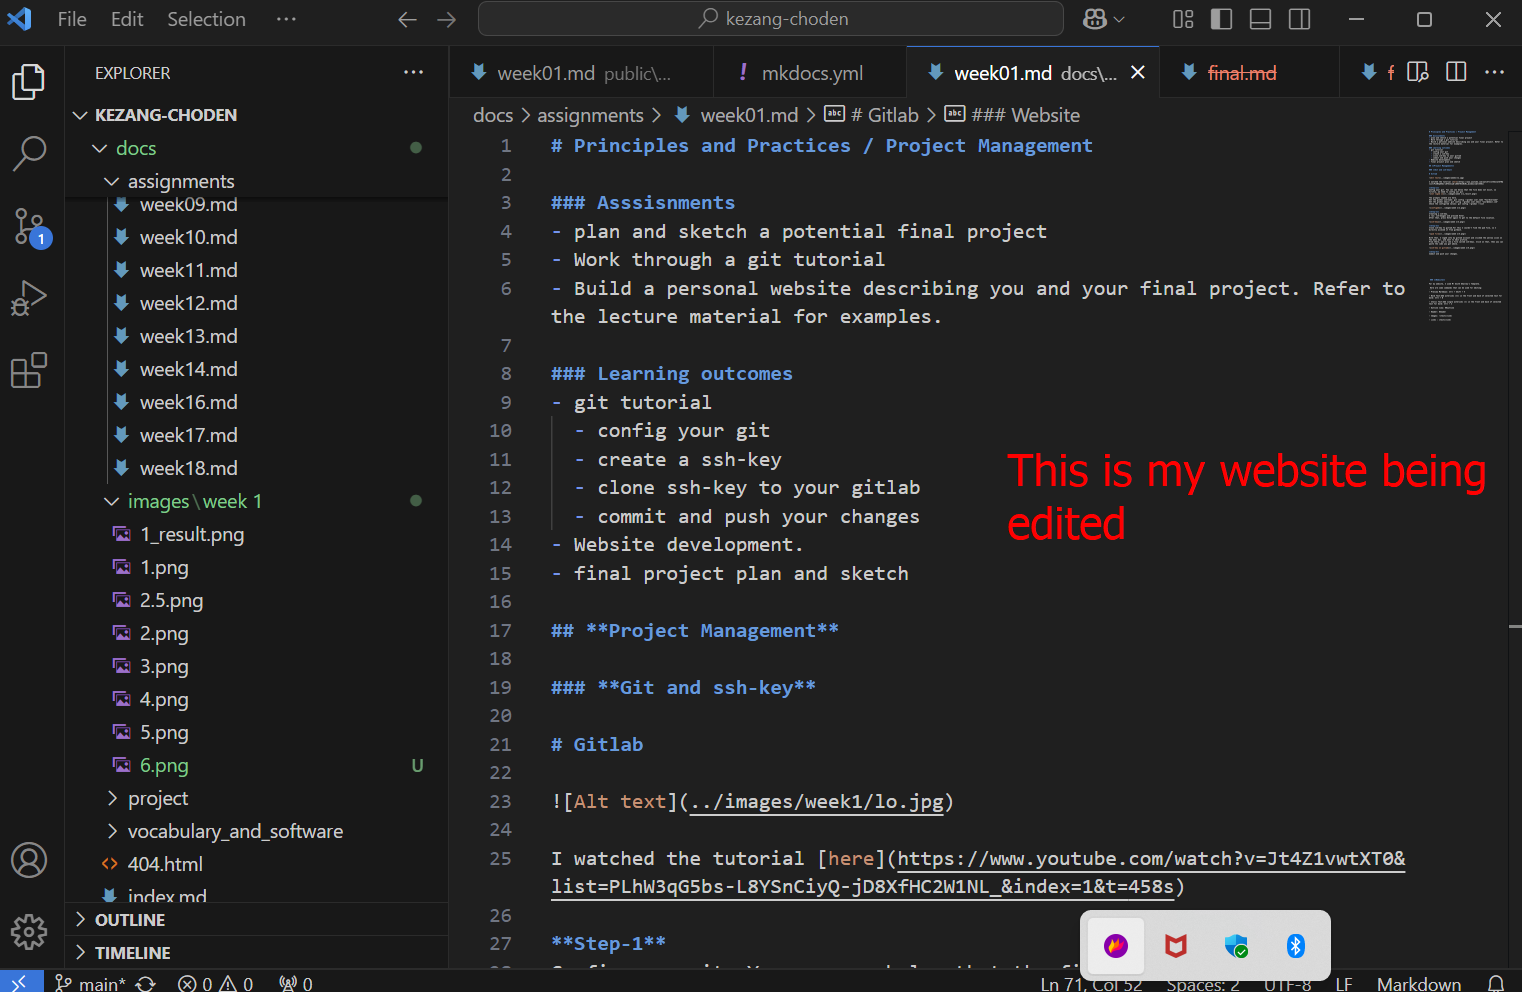Expand the OUTLINE section
1522x992 pixels.
click(x=258, y=920)
